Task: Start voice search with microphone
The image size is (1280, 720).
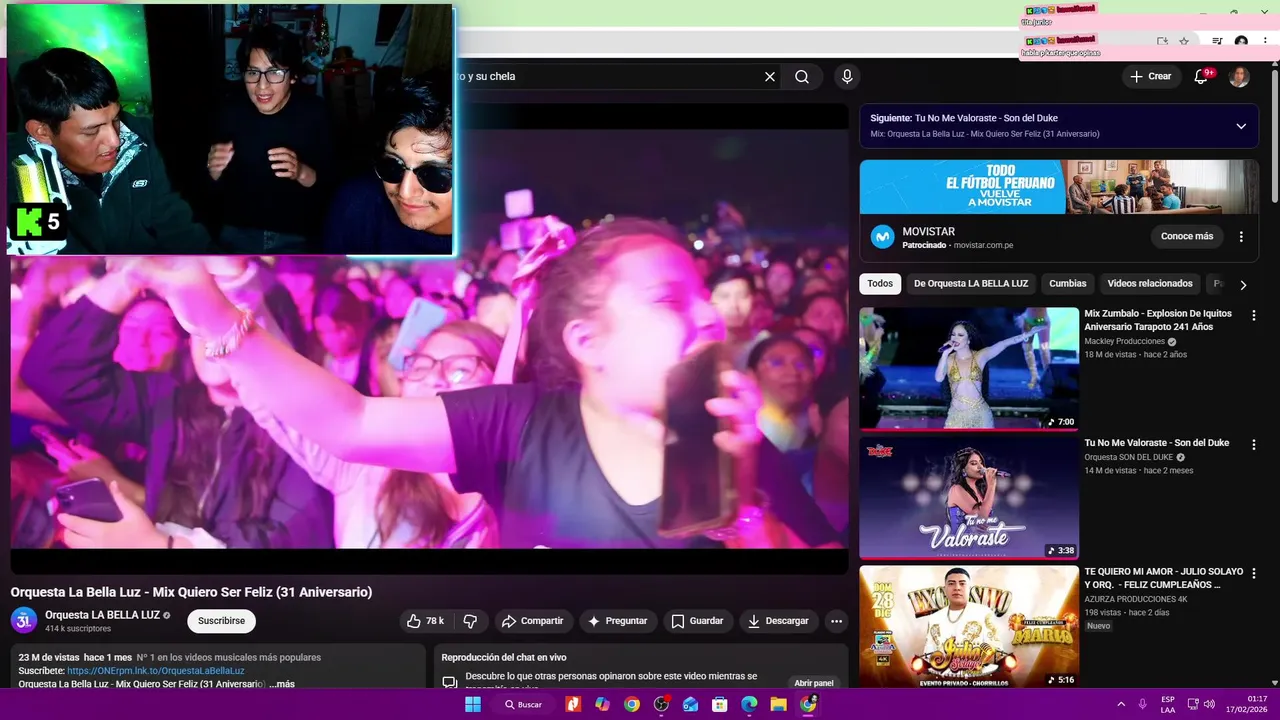Action: pos(847,76)
